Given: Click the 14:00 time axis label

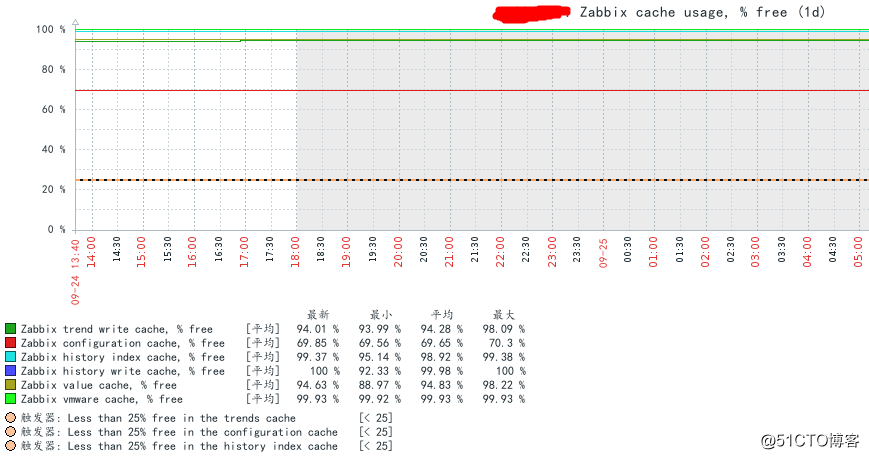Looking at the screenshot, I should pyautogui.click(x=91, y=252).
